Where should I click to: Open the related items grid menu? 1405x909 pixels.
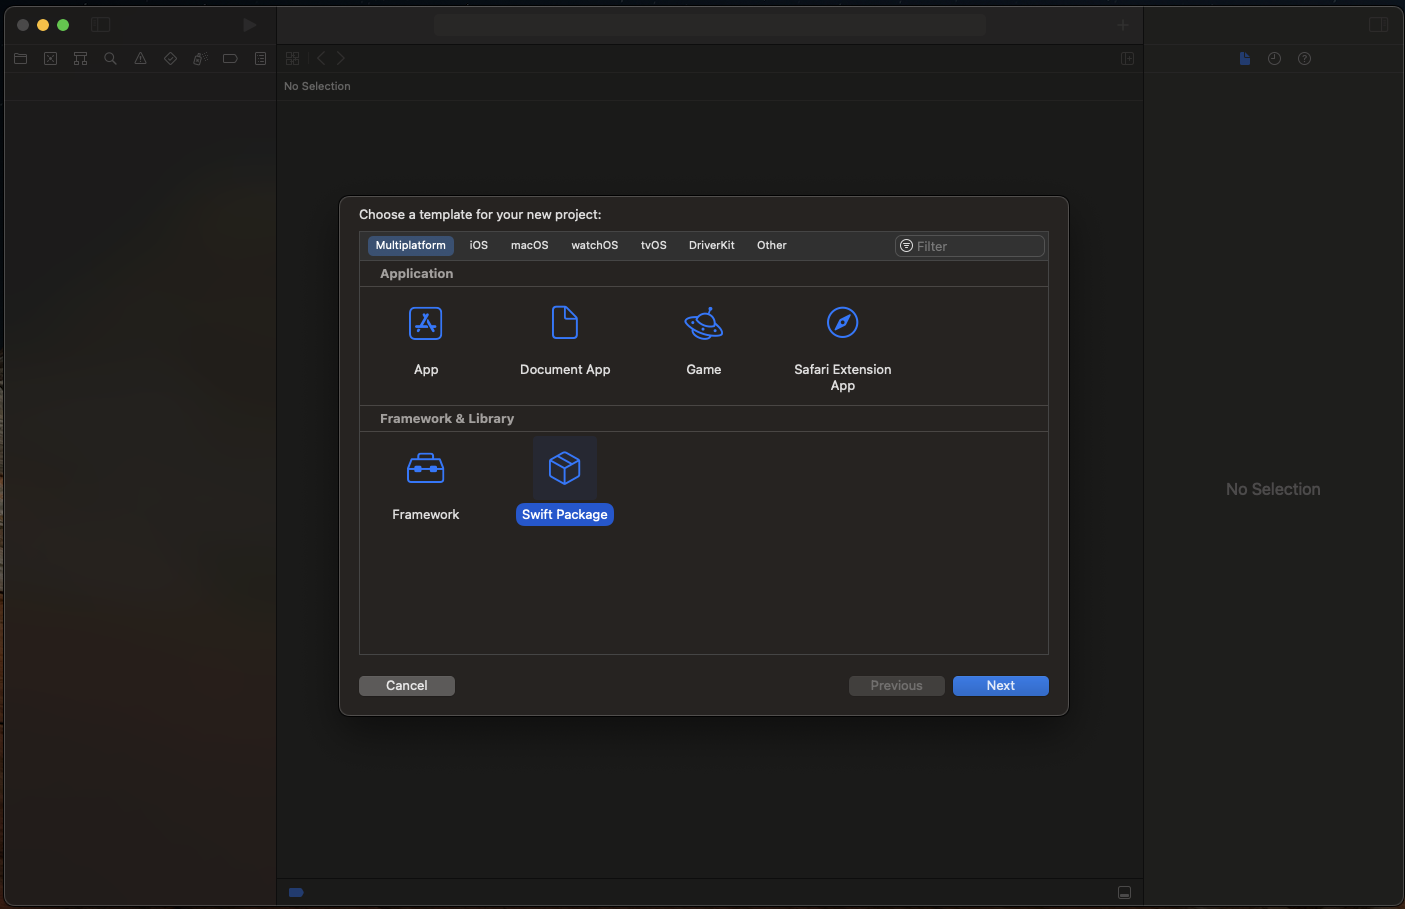tap(293, 59)
